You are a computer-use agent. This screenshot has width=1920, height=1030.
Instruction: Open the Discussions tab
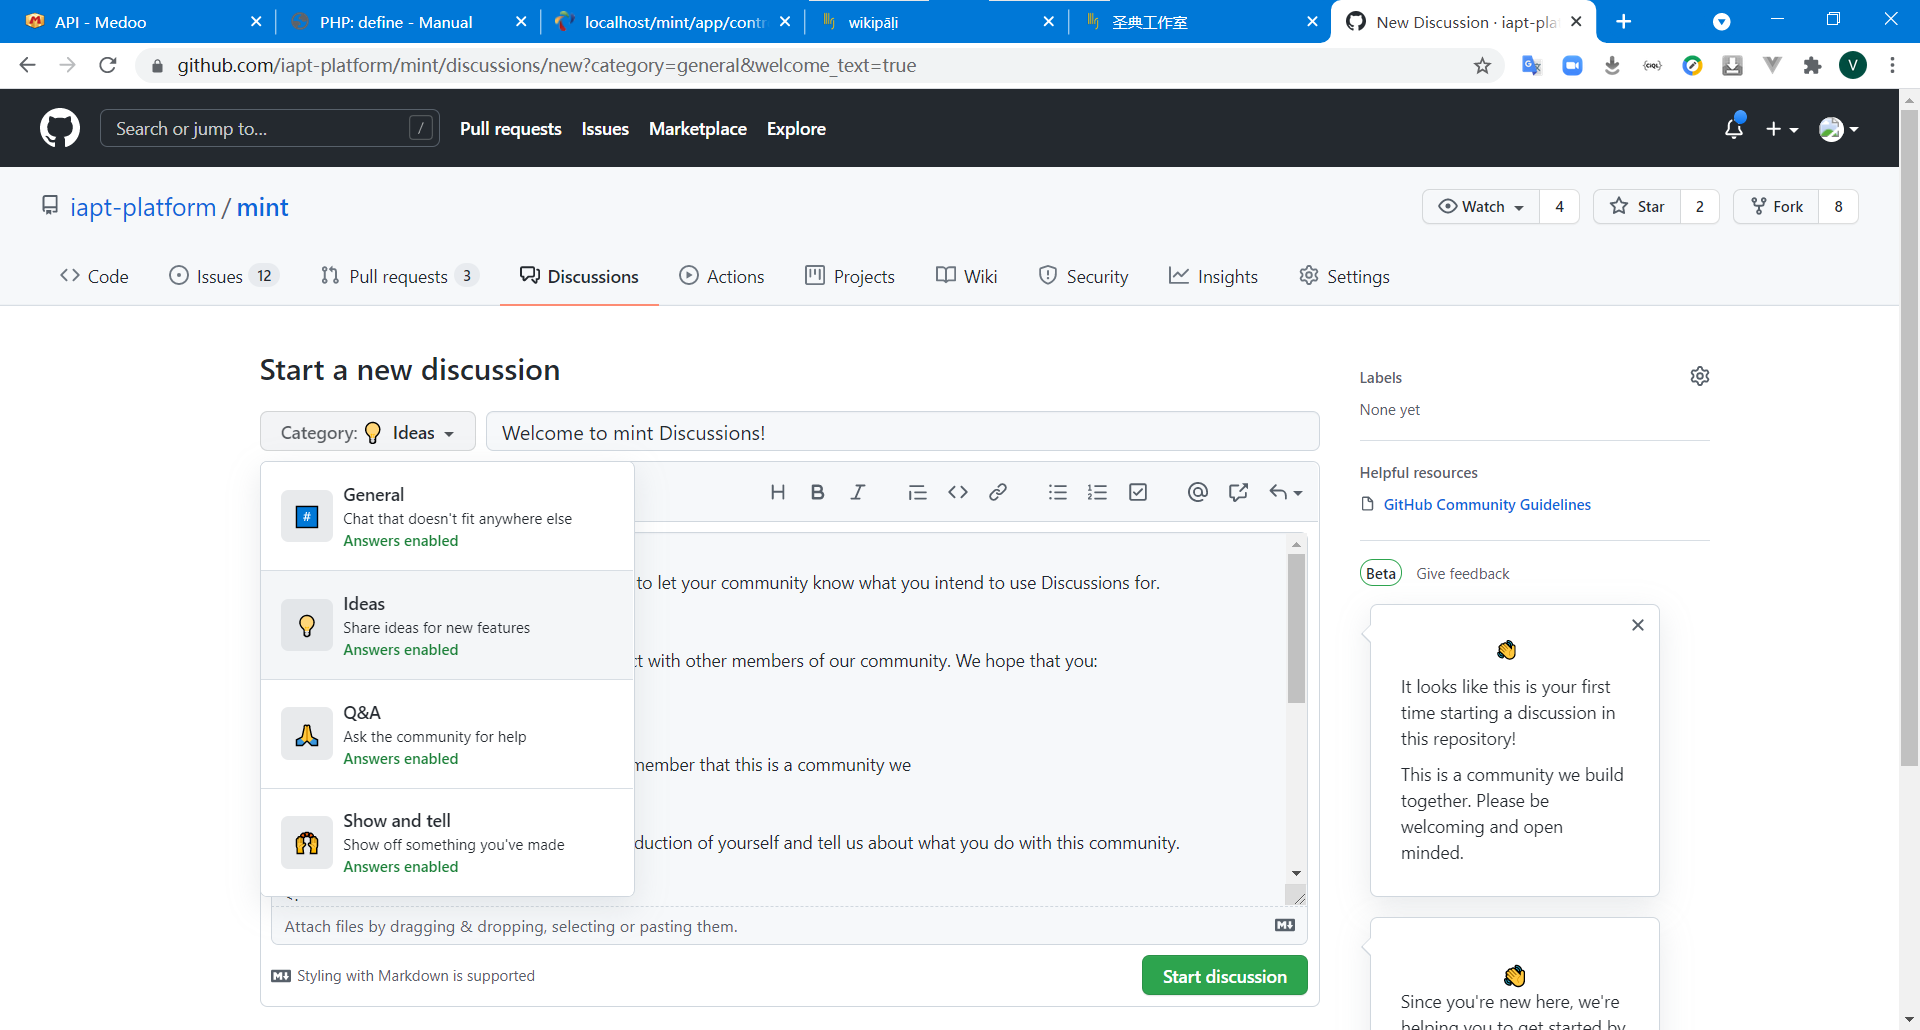pos(579,276)
